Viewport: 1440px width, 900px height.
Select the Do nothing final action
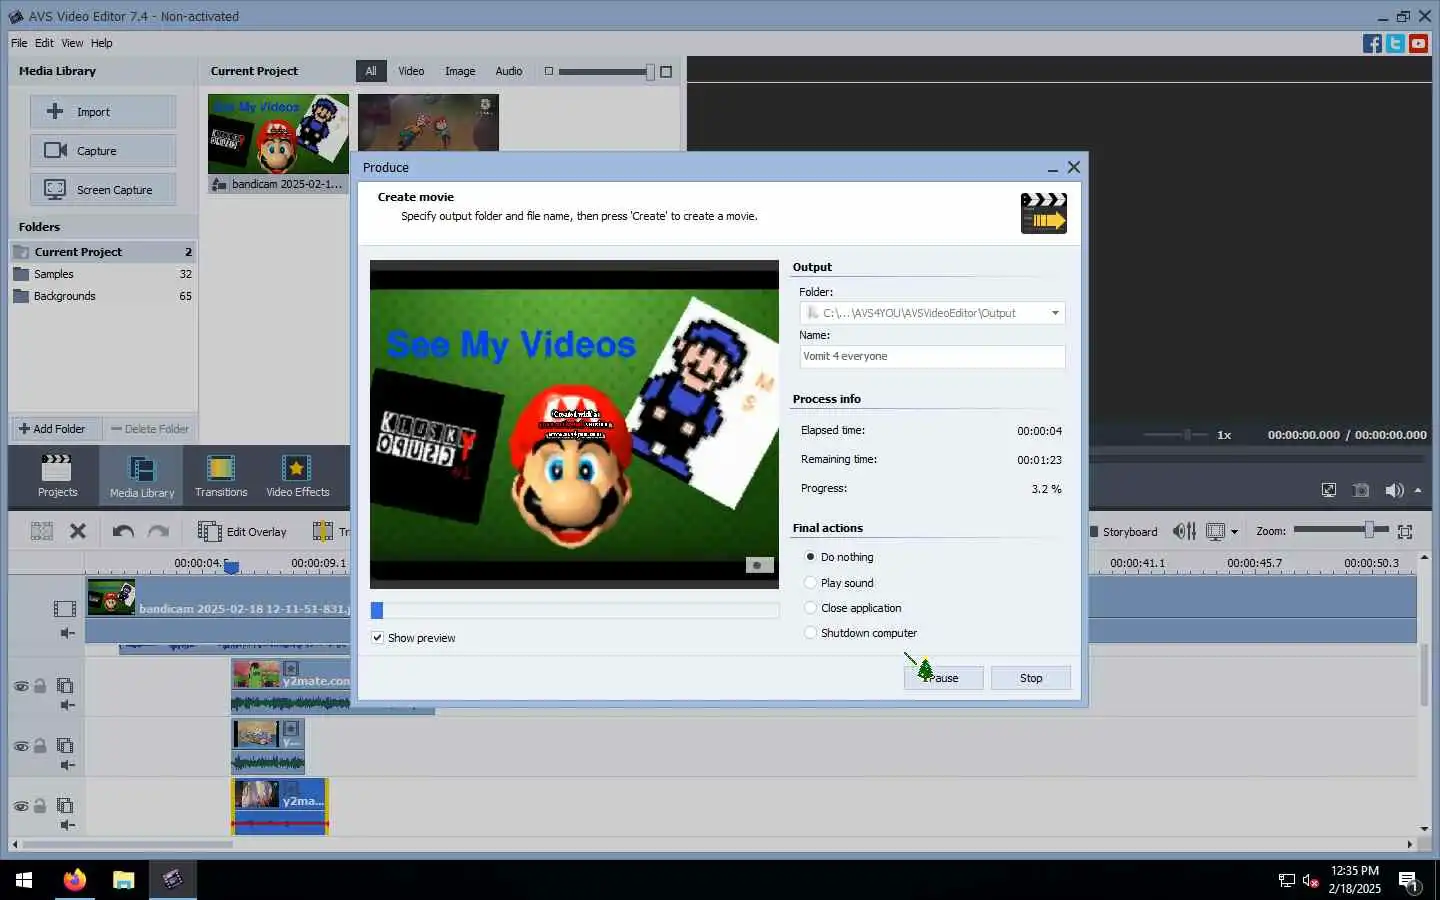pos(810,557)
